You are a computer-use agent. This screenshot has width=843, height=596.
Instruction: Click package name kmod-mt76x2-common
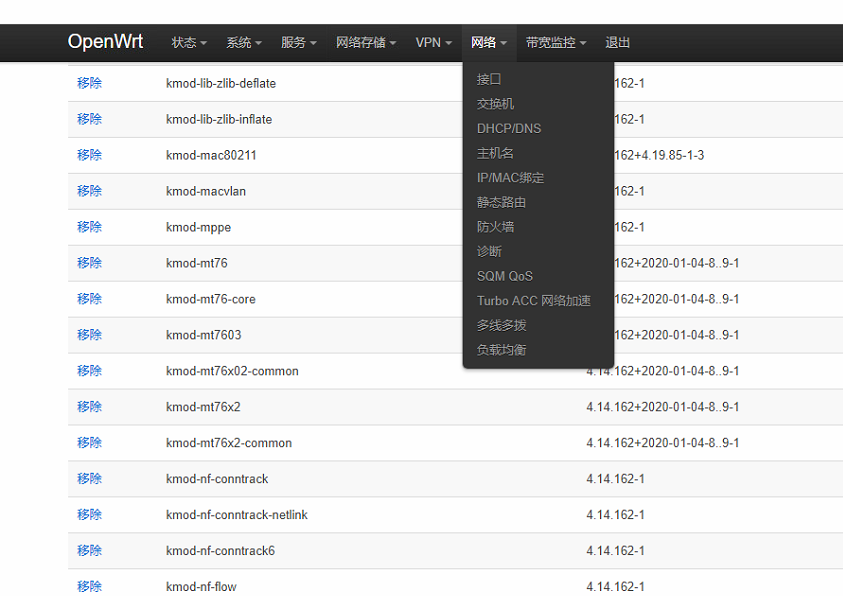pos(229,443)
